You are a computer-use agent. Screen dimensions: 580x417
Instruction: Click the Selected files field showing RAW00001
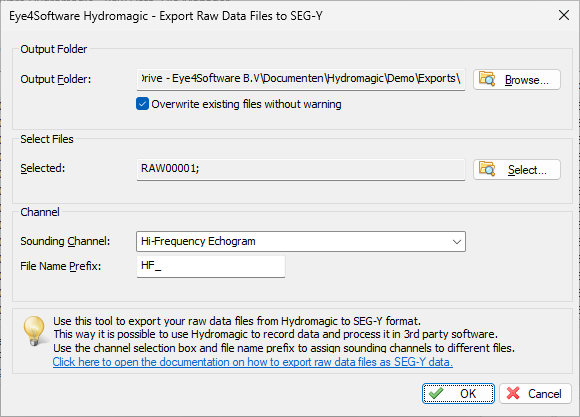pyautogui.click(x=301, y=169)
